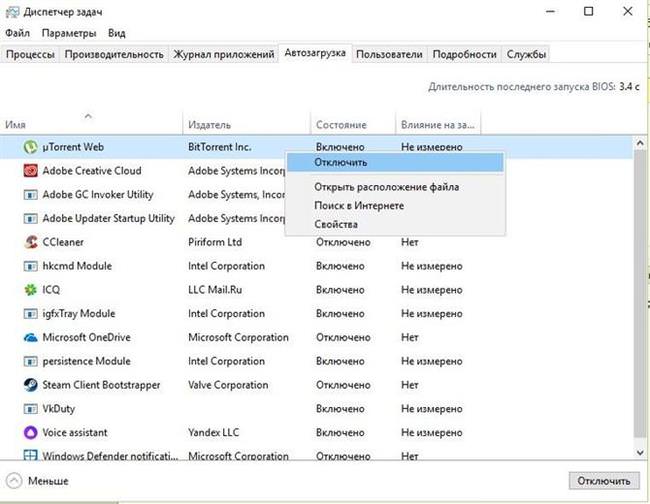Click ICQ's Включено status cell
650x504 pixels.
340,290
